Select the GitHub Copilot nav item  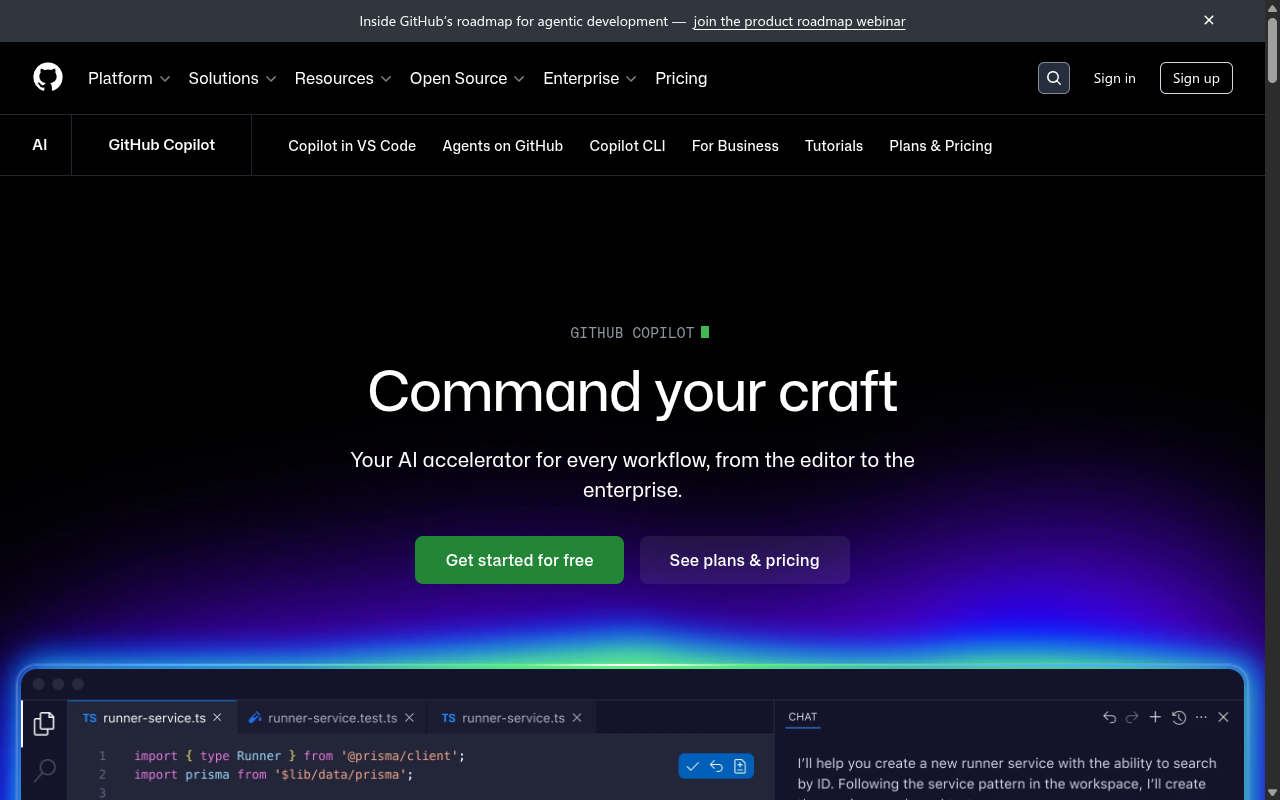[161, 145]
